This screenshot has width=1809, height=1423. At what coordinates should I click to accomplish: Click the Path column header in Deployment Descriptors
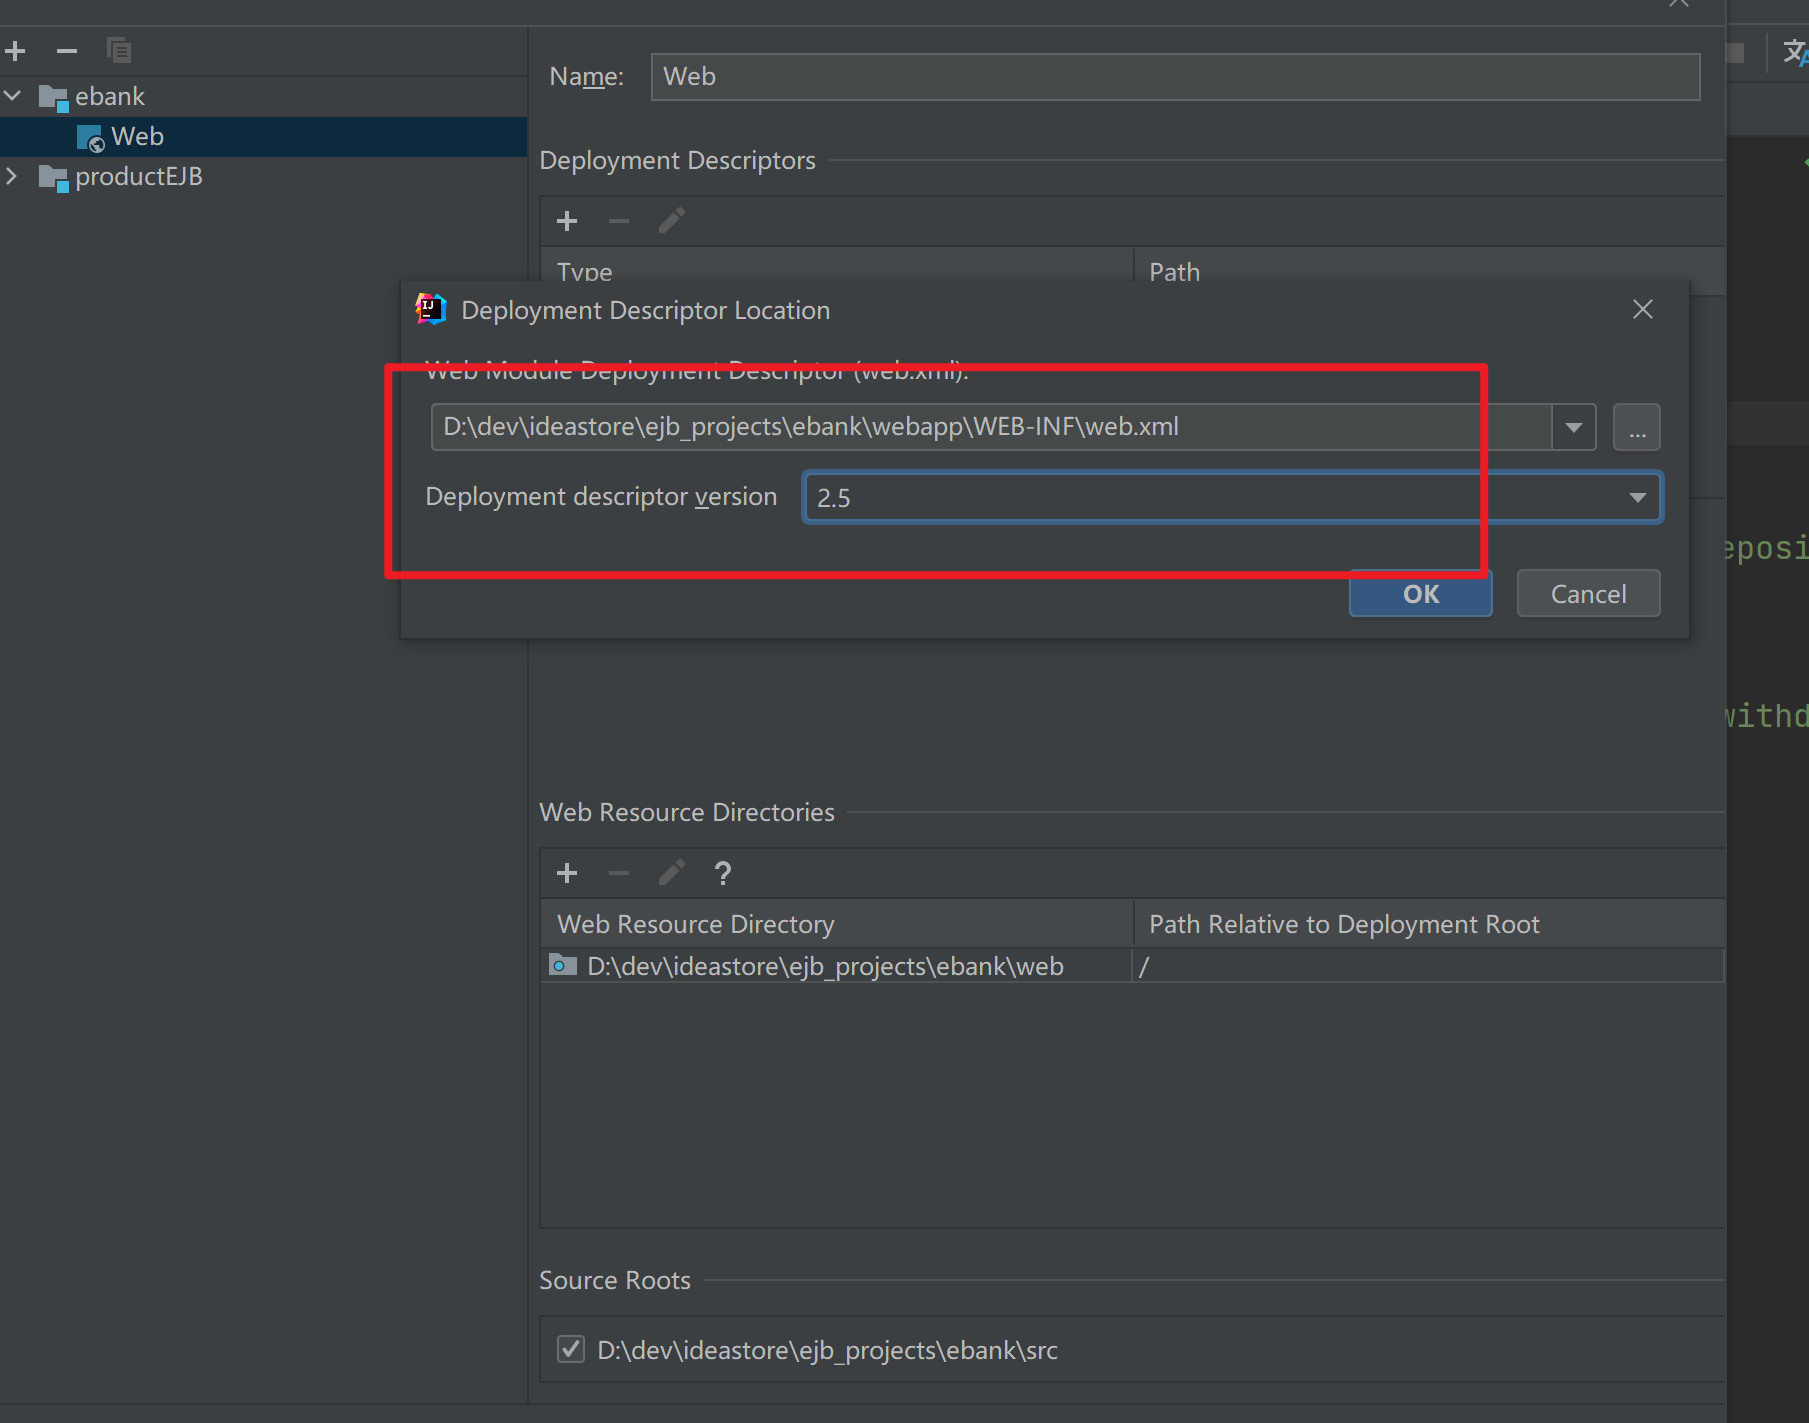[1174, 271]
